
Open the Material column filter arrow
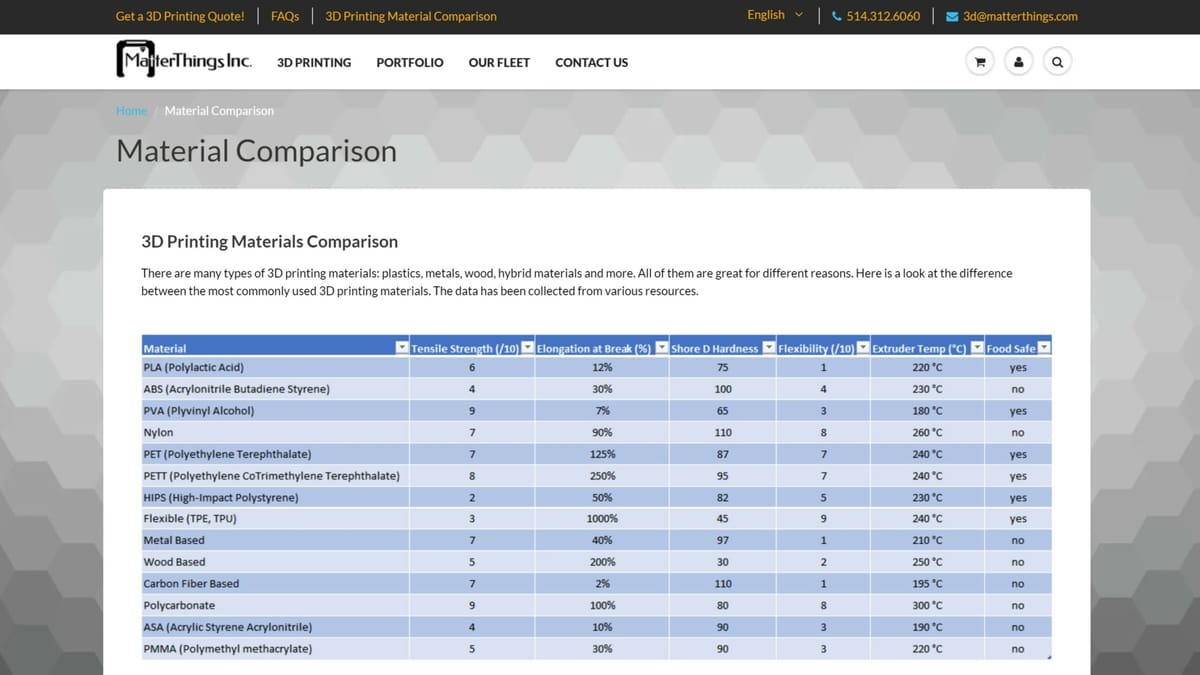(x=402, y=347)
